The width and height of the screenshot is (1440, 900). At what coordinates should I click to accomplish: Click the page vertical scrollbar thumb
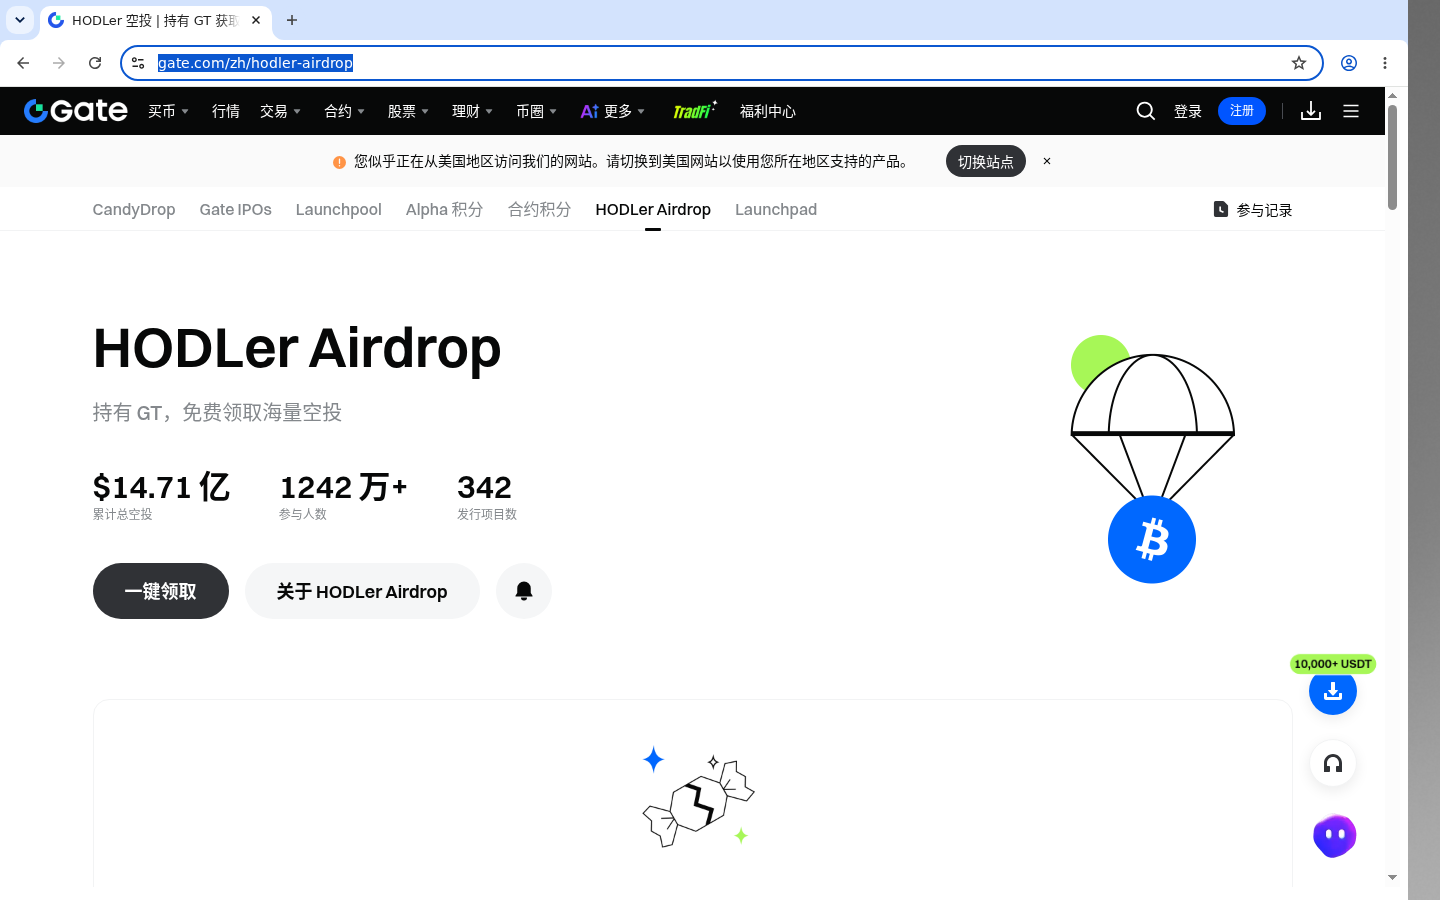click(1392, 156)
